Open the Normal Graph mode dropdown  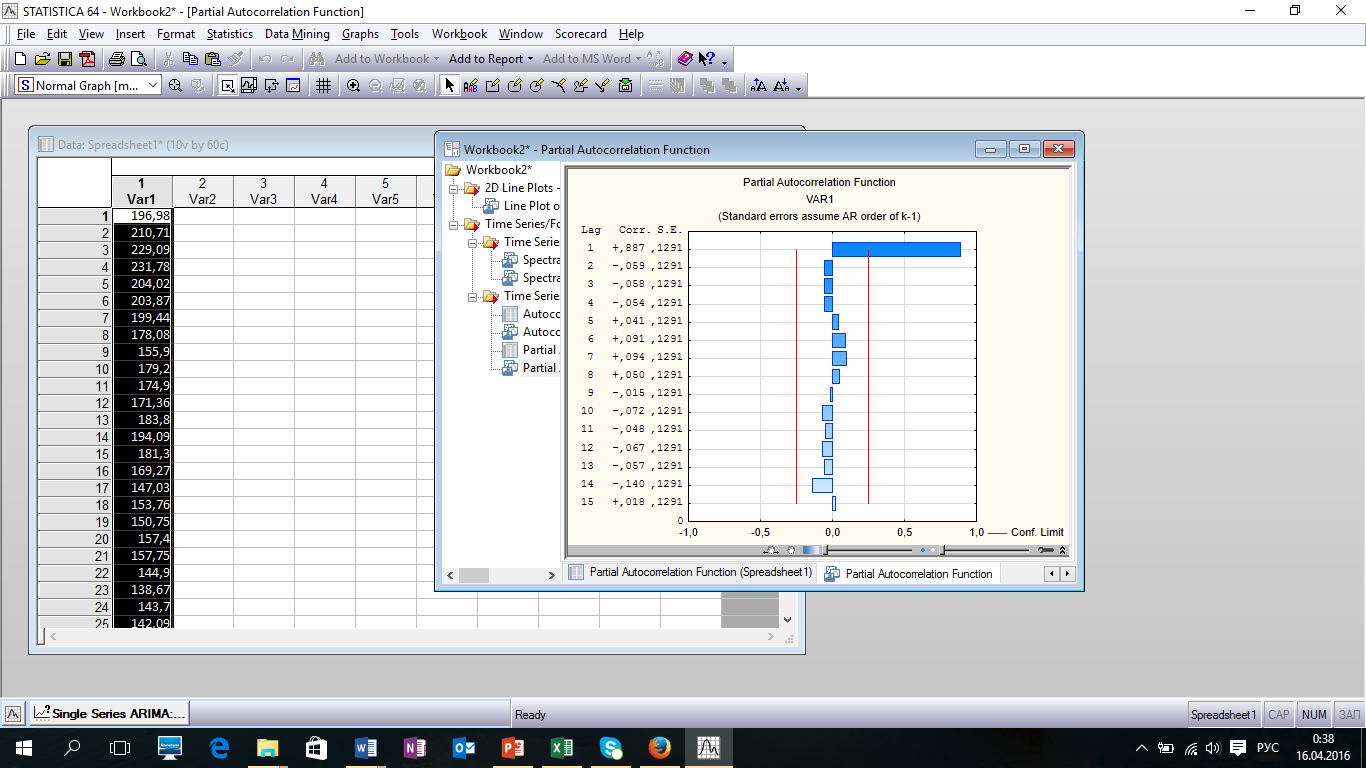click(153, 86)
